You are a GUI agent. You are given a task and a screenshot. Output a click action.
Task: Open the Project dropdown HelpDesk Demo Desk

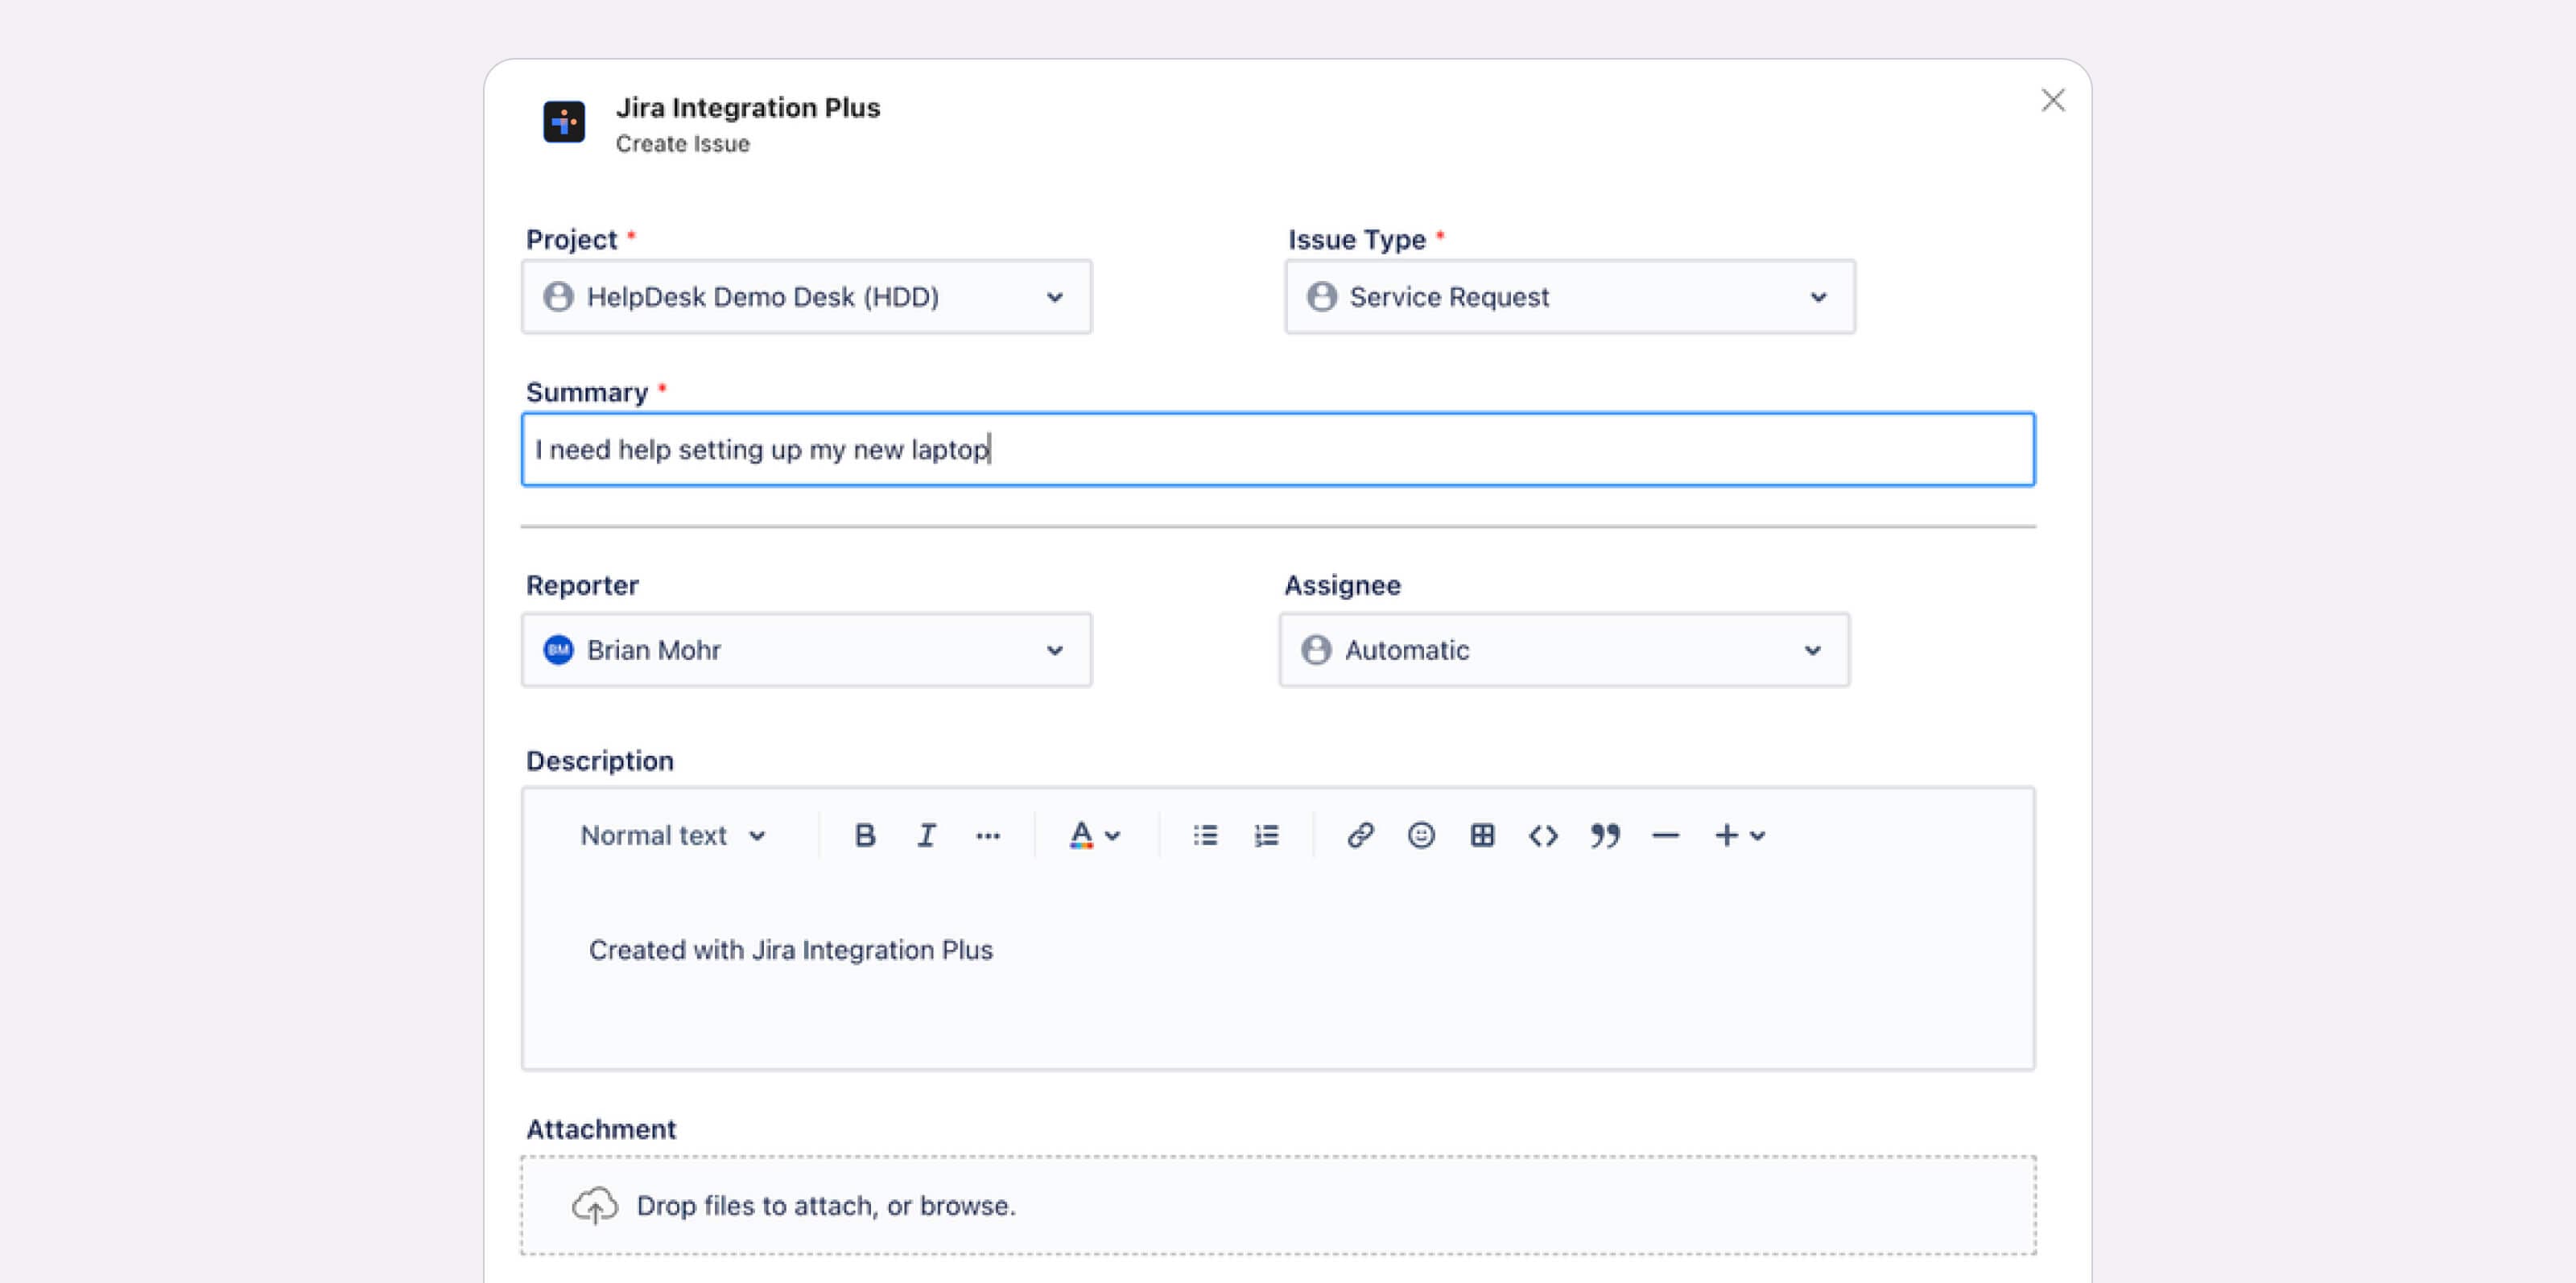coord(806,297)
